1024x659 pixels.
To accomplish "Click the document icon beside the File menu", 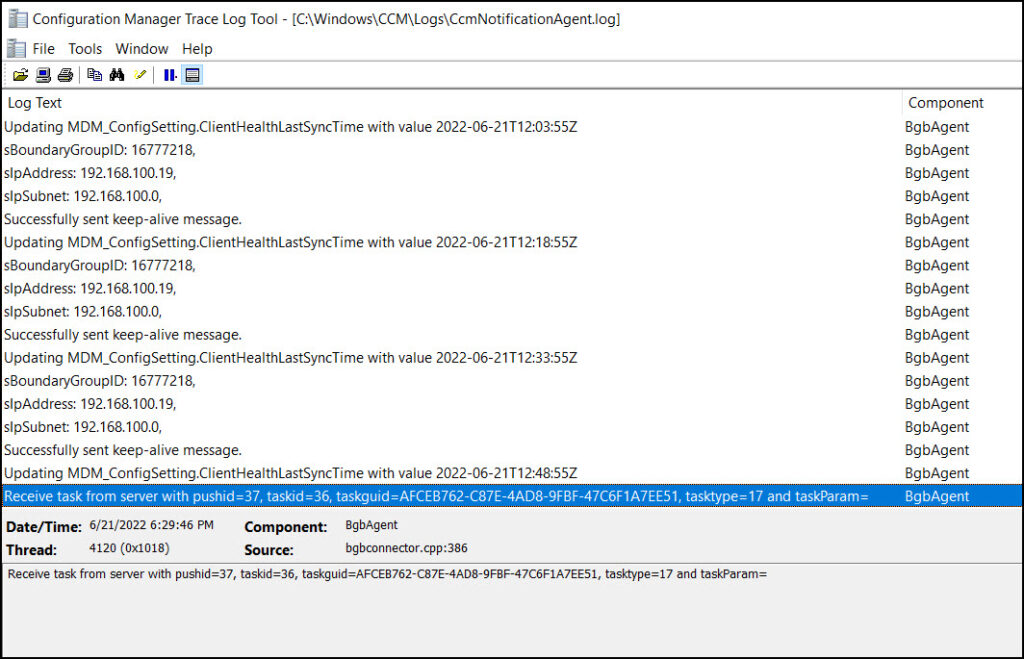I will click(16, 49).
